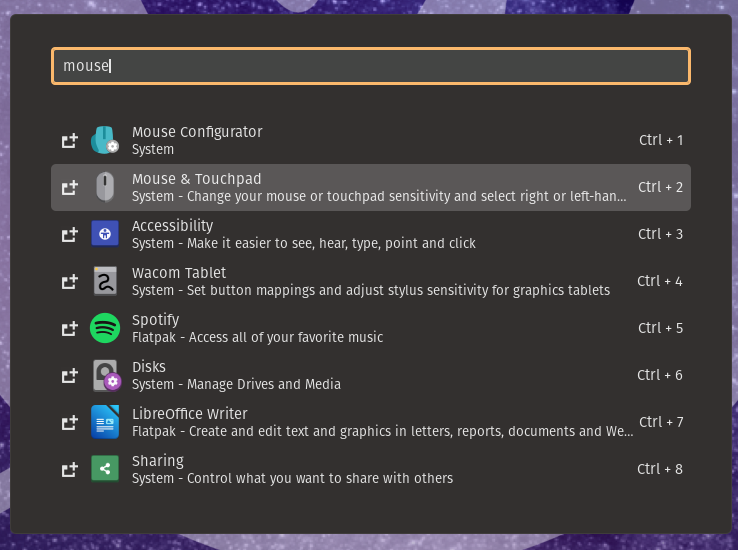Launch Spotify via its Flatpak description
738x550 pixels.
point(257,337)
